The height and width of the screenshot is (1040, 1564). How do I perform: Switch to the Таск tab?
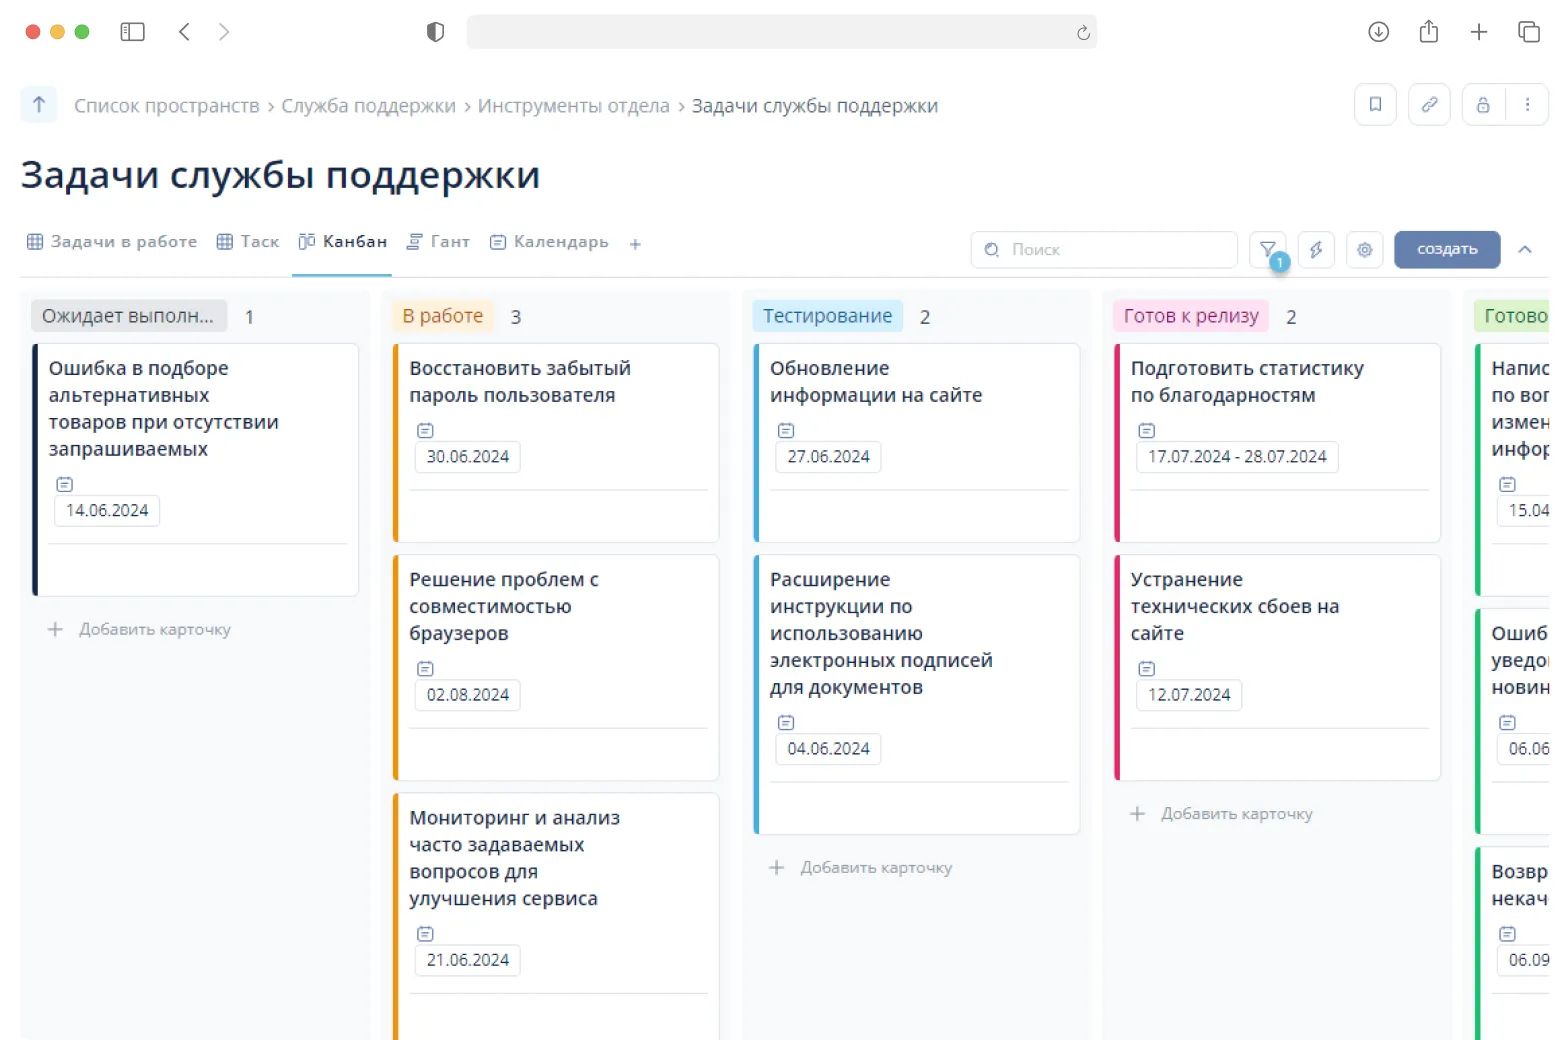click(x=248, y=242)
